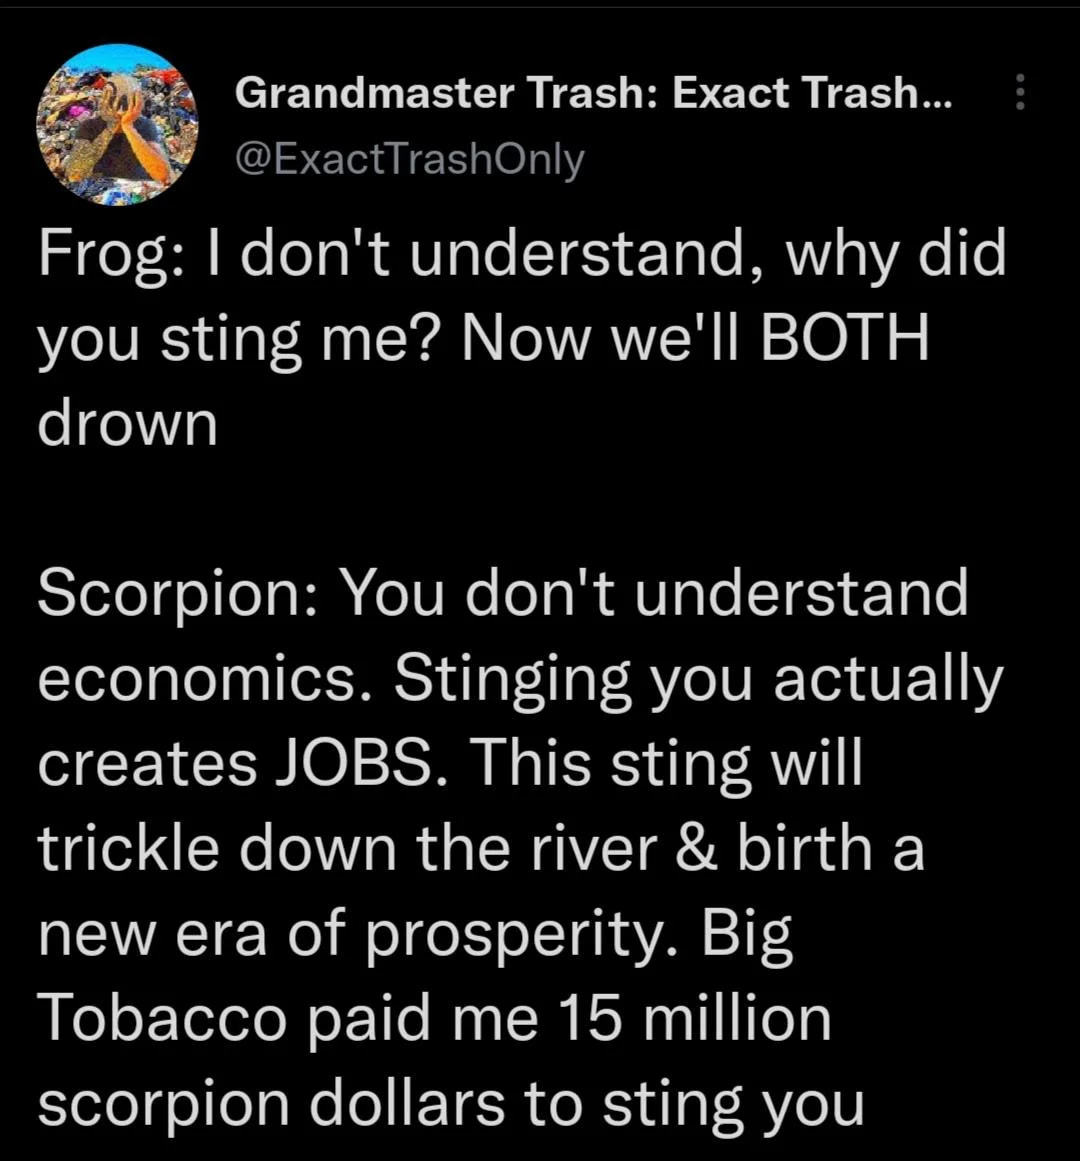Click the last line "scorpion dollars to sting you"
Screen dimensions: 1080x1161
click(451, 1105)
